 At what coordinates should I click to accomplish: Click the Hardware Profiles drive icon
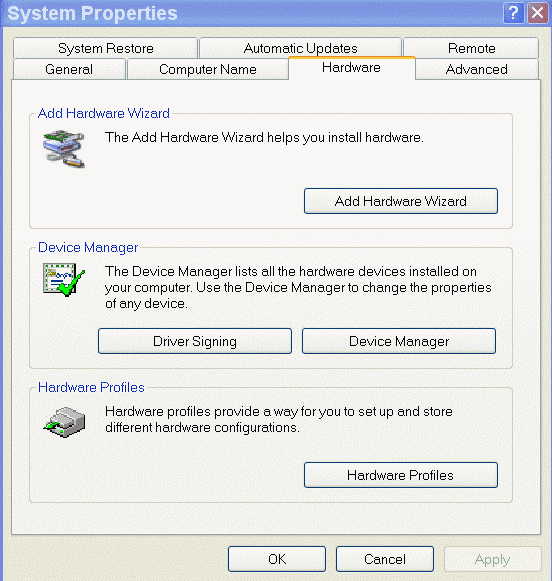pos(64,422)
